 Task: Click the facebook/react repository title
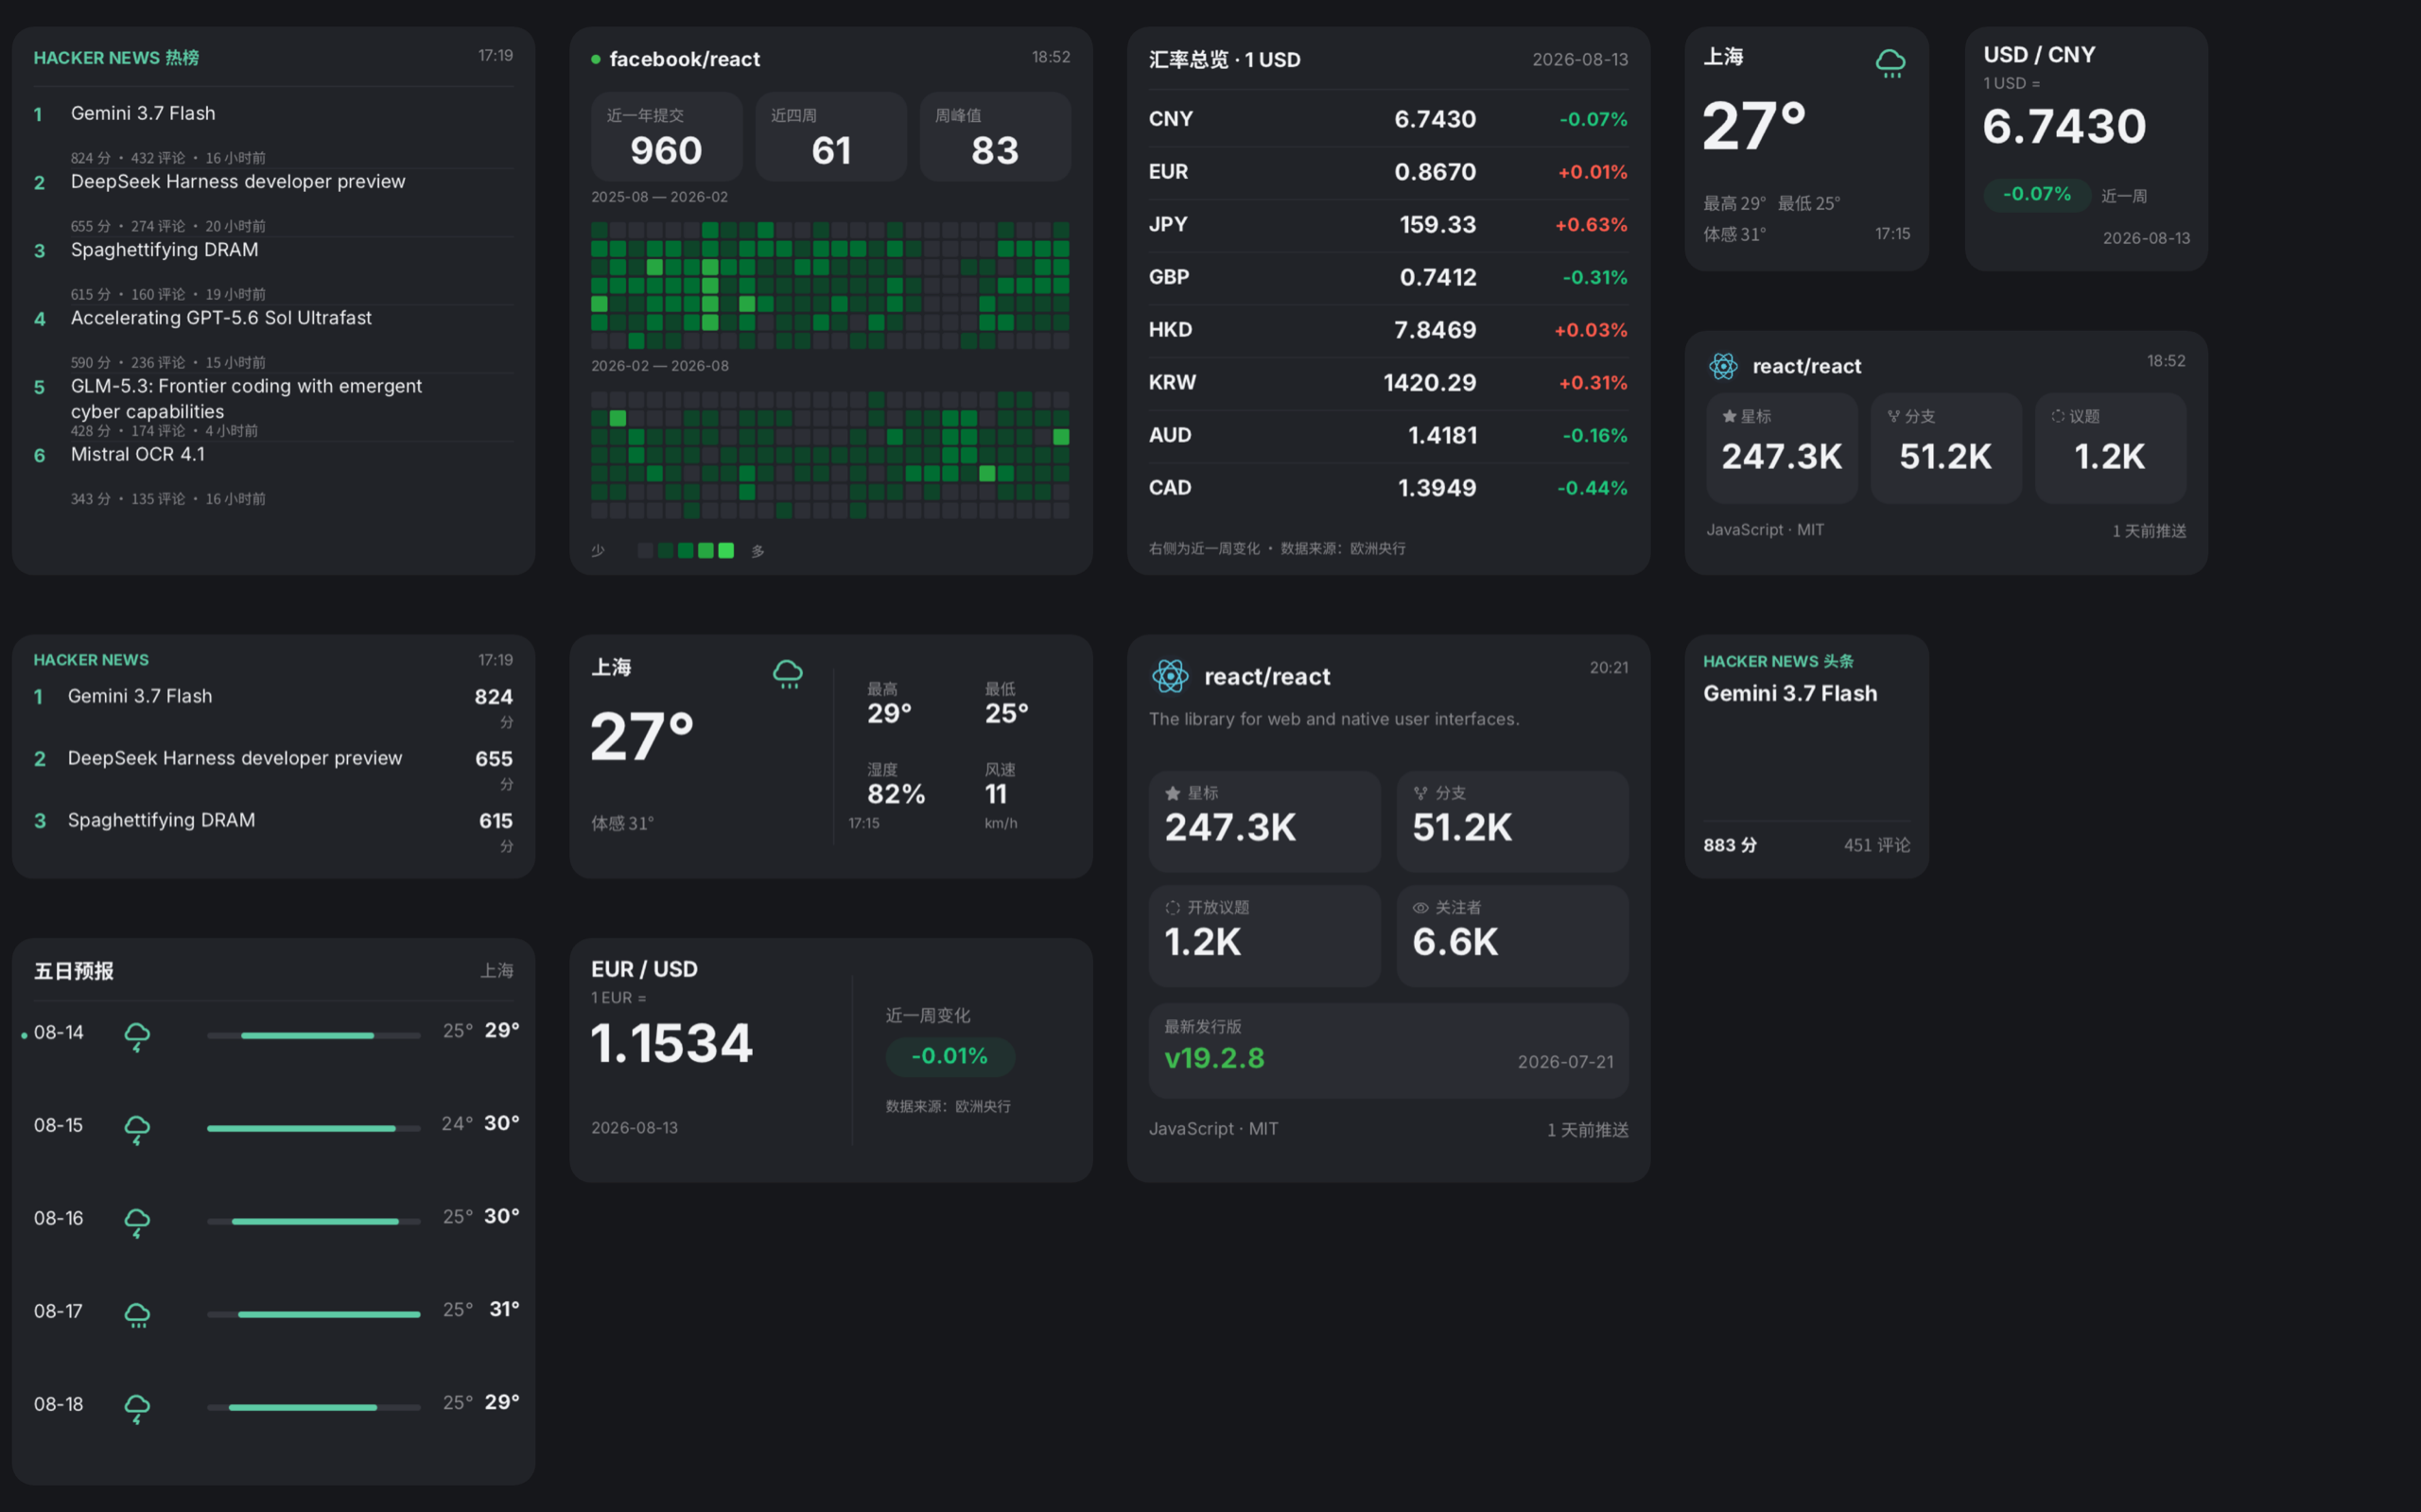[685, 59]
